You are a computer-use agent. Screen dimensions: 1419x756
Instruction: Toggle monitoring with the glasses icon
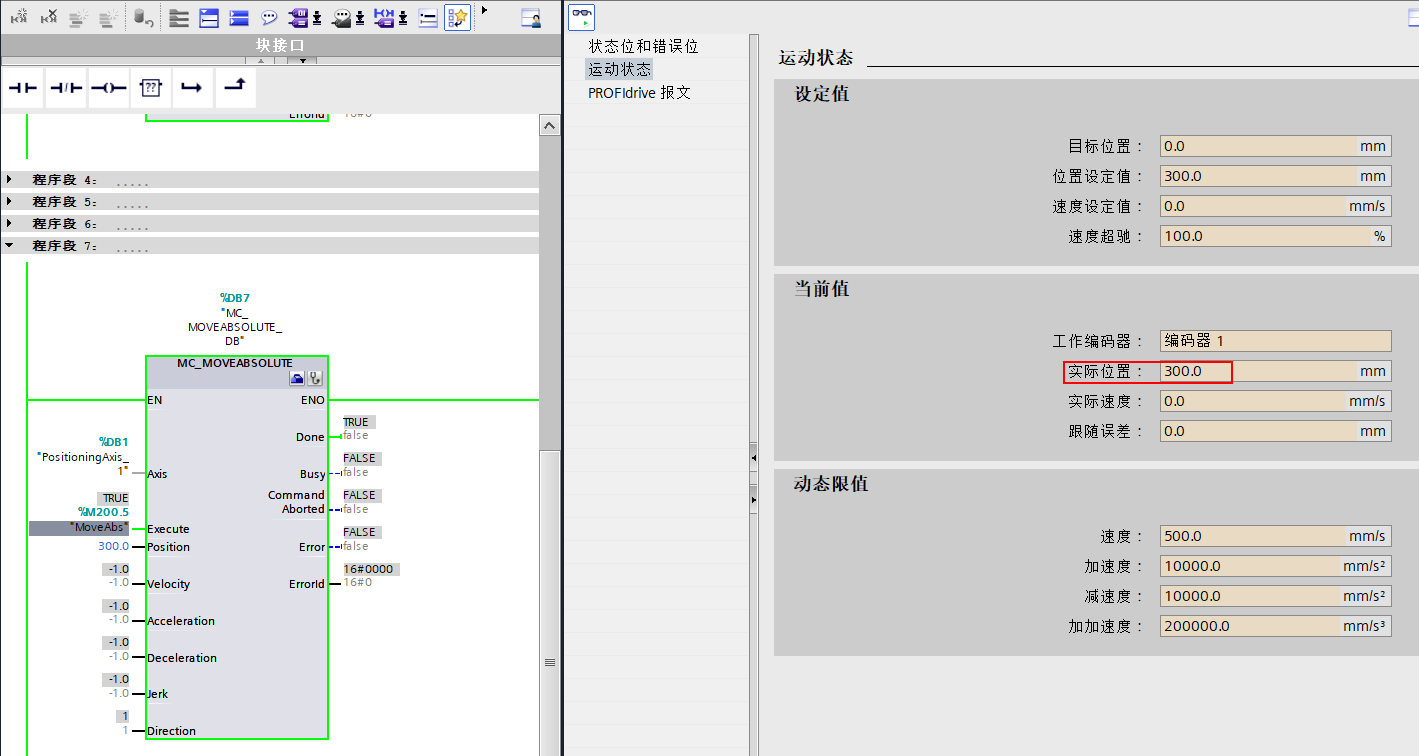(581, 17)
